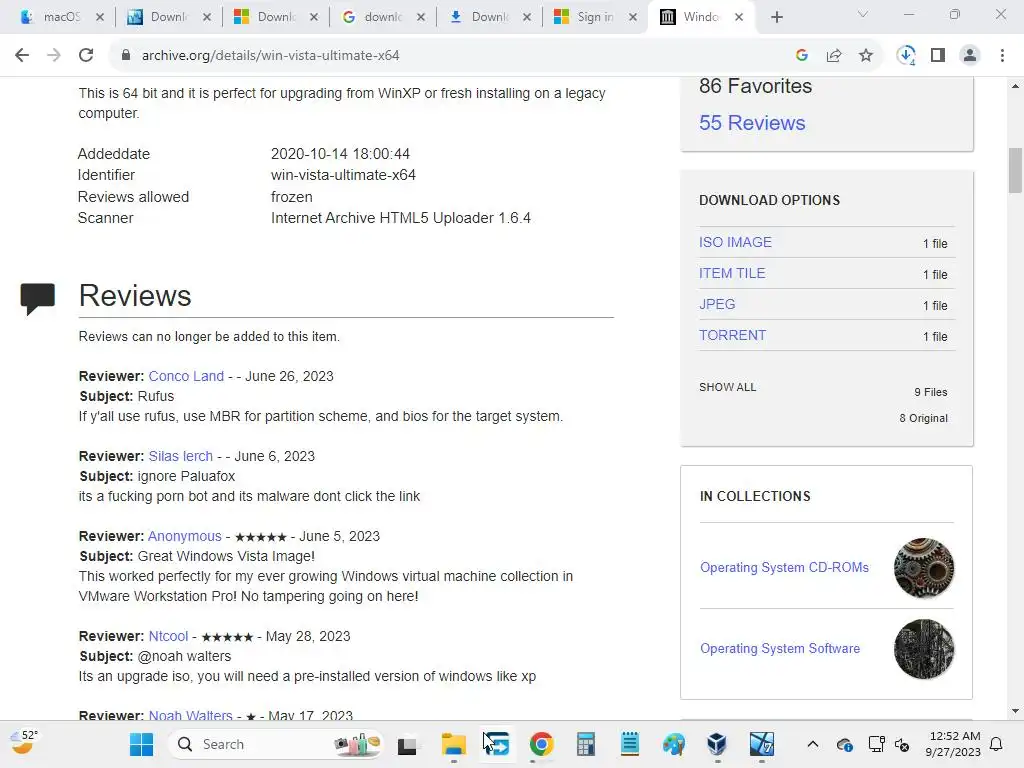
Task: Switch to the Google downlc tab
Action: click(x=383, y=18)
